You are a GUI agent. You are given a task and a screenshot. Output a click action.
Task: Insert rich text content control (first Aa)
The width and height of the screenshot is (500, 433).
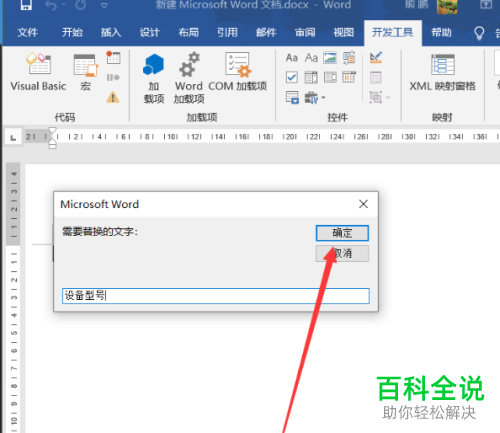(292, 58)
